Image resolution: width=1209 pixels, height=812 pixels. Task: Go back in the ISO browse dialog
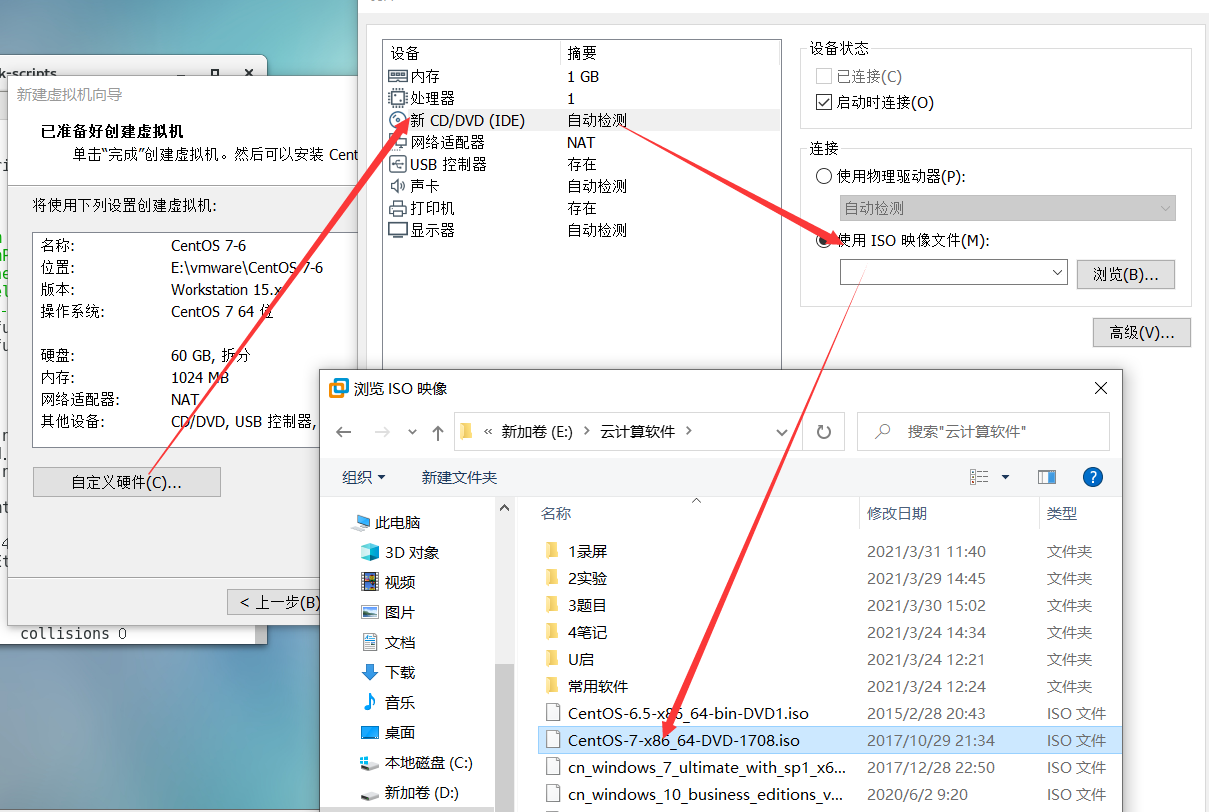(x=344, y=432)
